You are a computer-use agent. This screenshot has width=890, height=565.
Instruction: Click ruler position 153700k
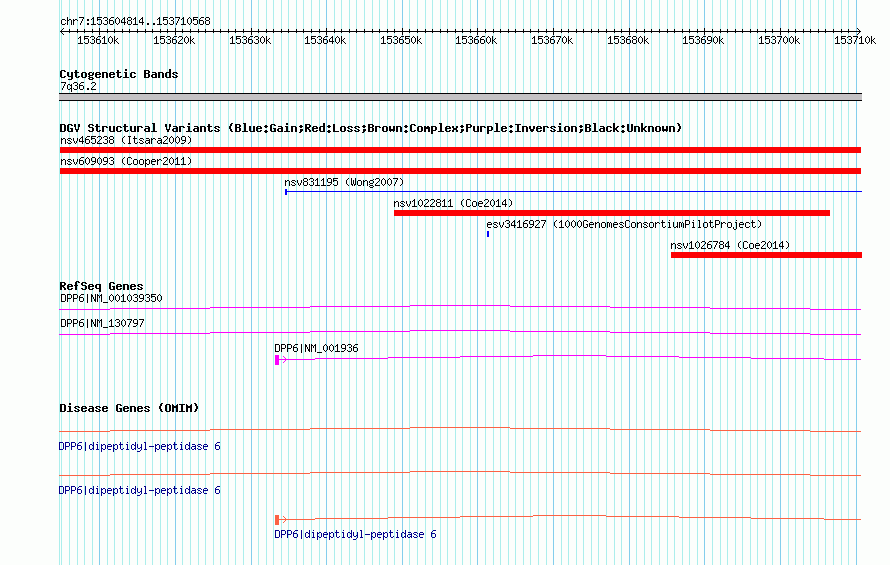coord(779,40)
